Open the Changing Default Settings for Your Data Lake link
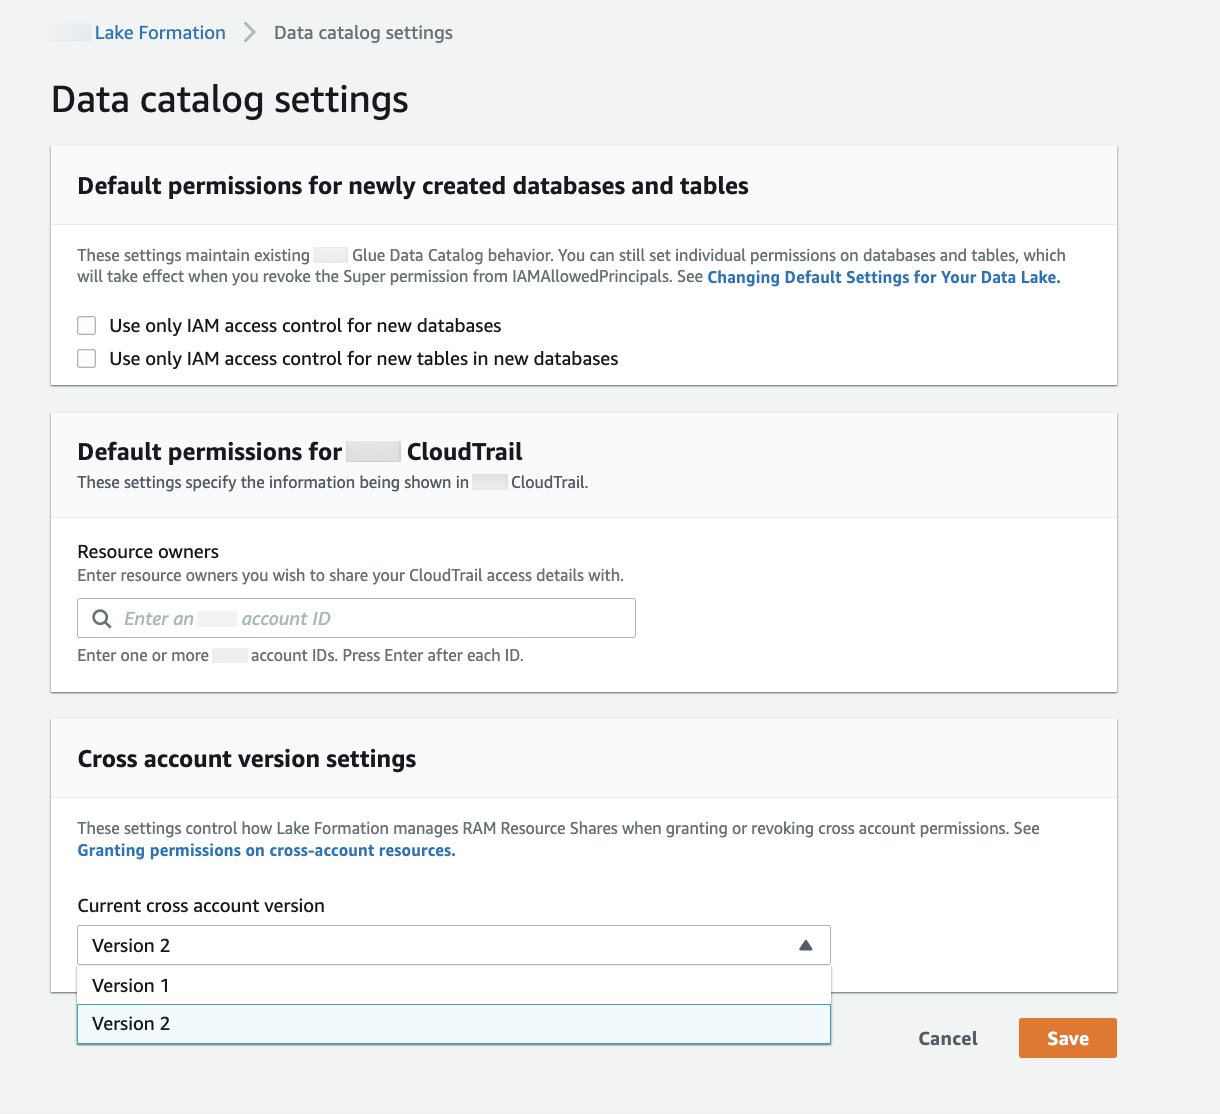The width and height of the screenshot is (1220, 1114). [x=883, y=278]
